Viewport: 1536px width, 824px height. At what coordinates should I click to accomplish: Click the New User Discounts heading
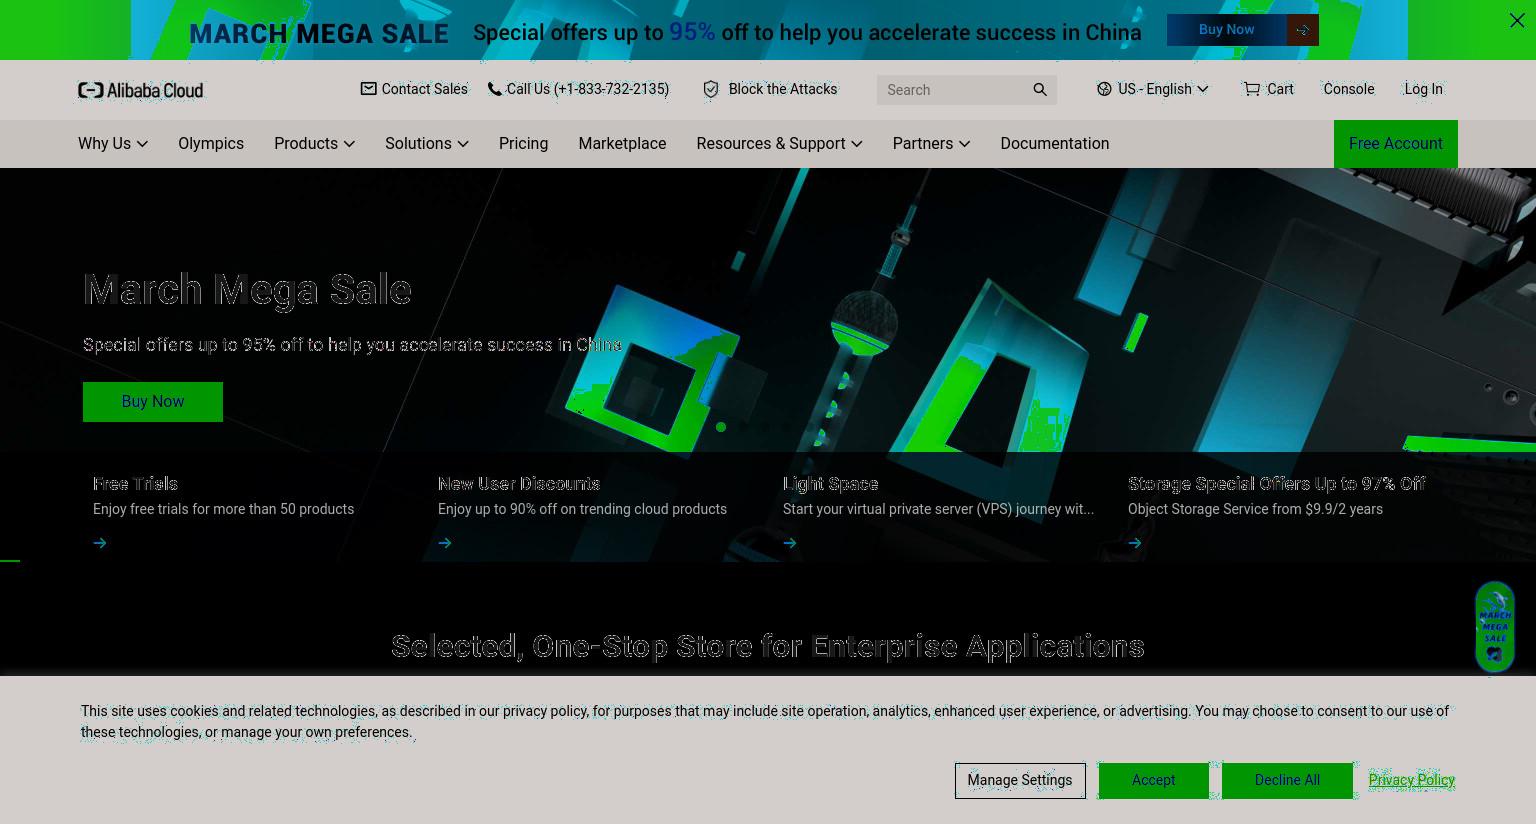[x=519, y=484]
